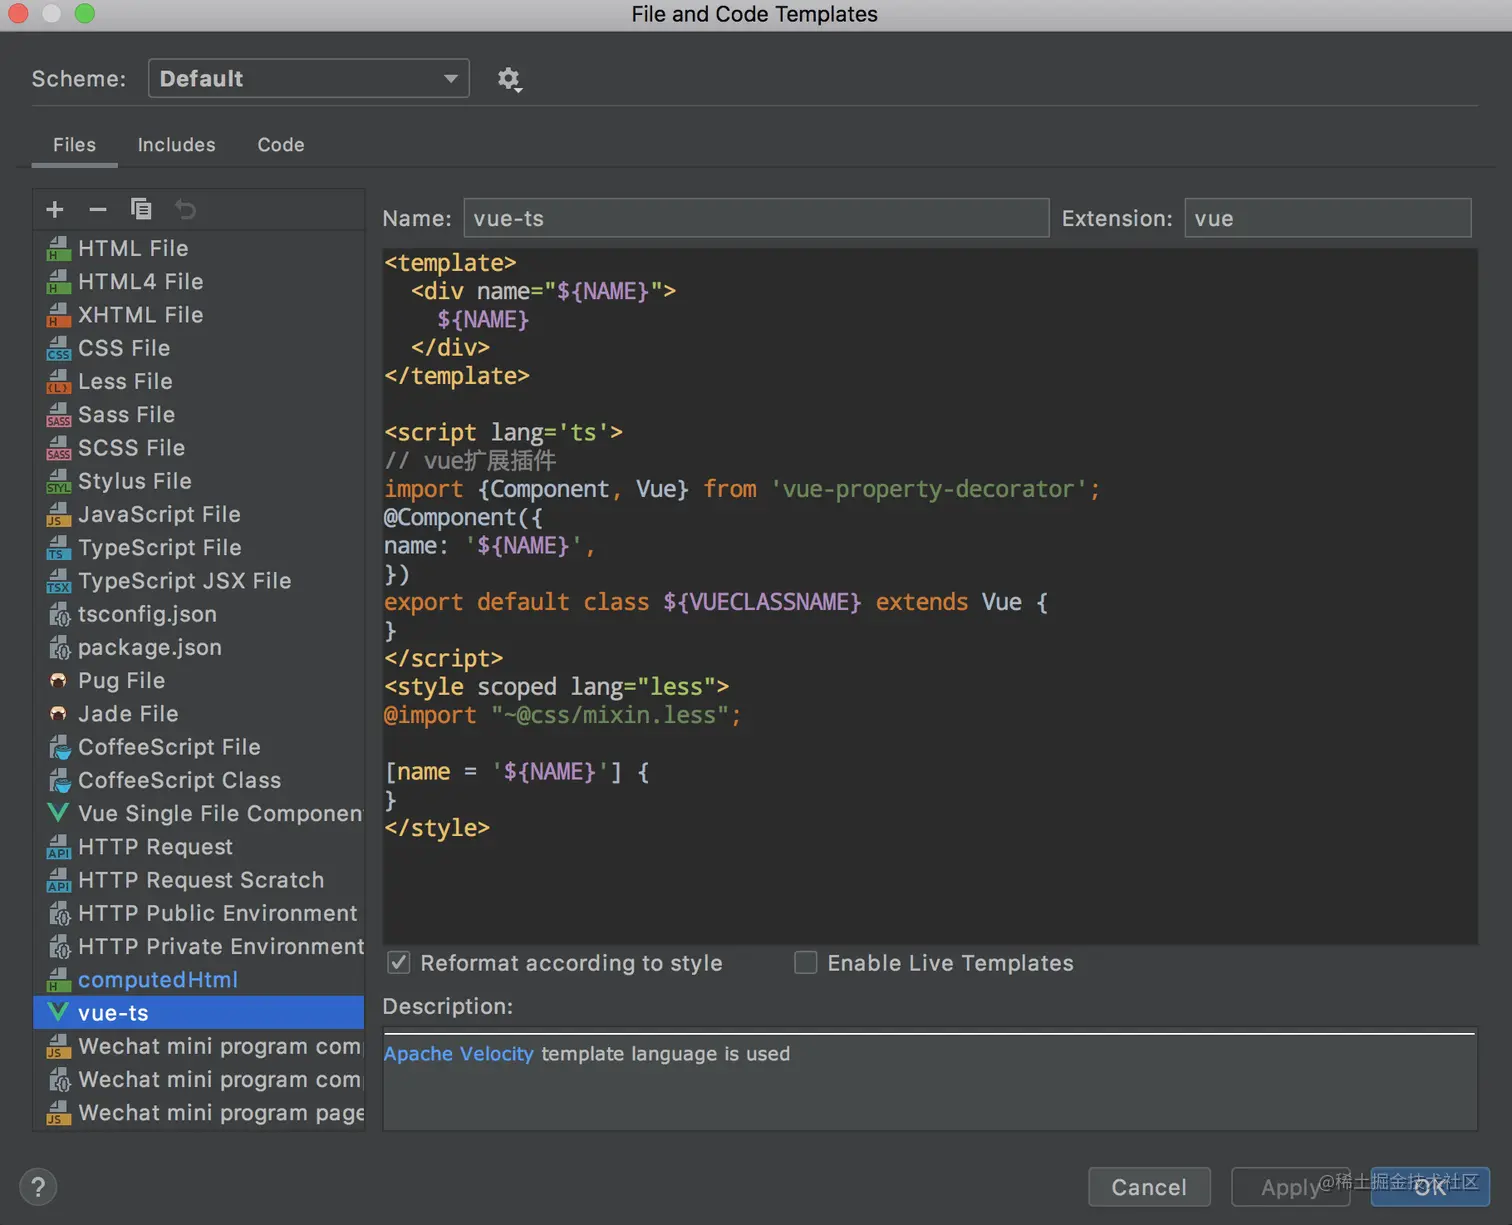Click the add template plus icon
Viewport: 1512px width, 1225px height.
[x=55, y=209]
